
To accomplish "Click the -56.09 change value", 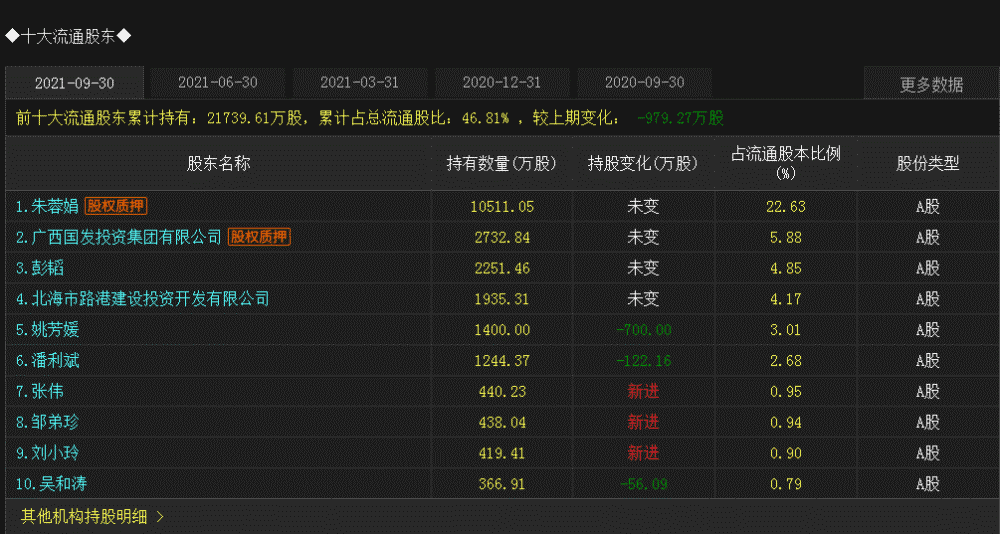I will [643, 484].
